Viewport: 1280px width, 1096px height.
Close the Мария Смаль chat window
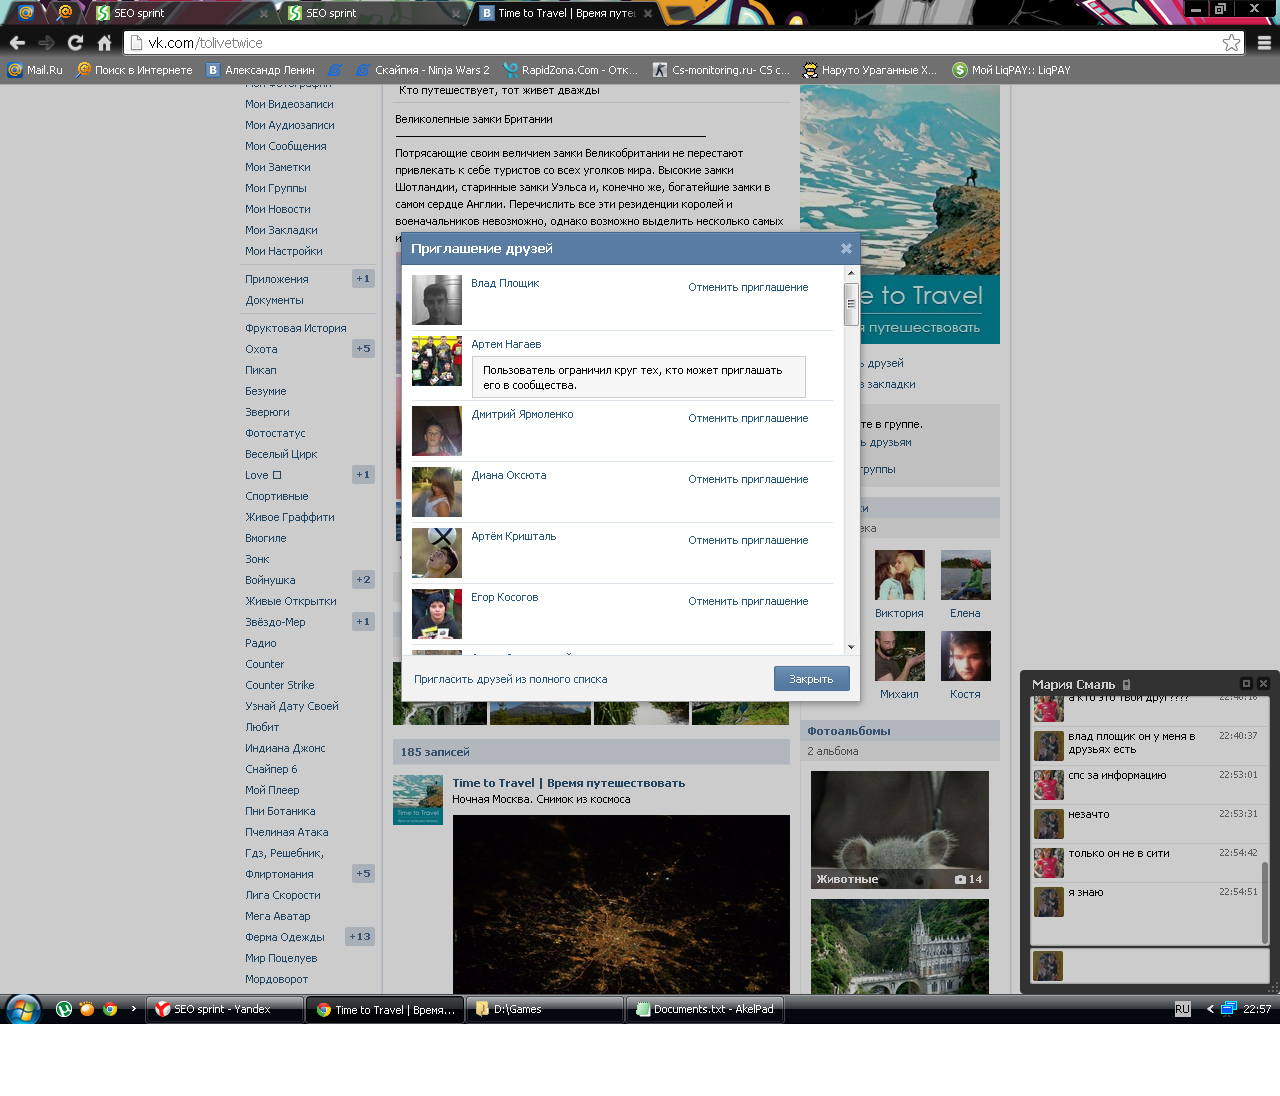point(1263,684)
